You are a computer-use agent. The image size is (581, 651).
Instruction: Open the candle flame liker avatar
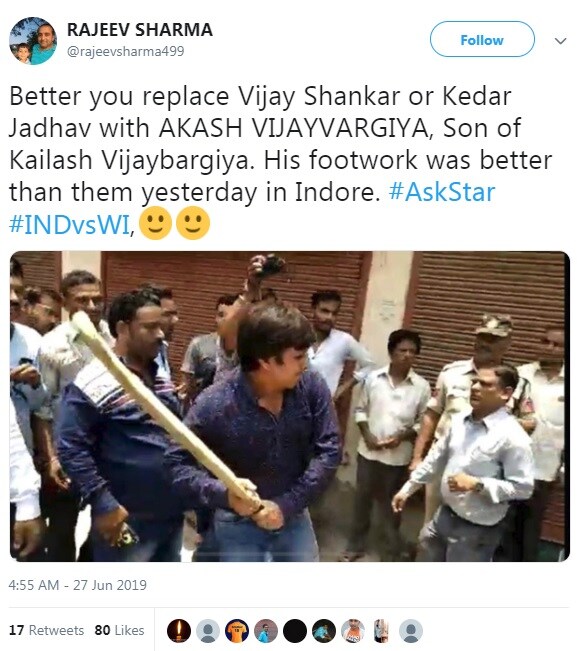pos(179,631)
